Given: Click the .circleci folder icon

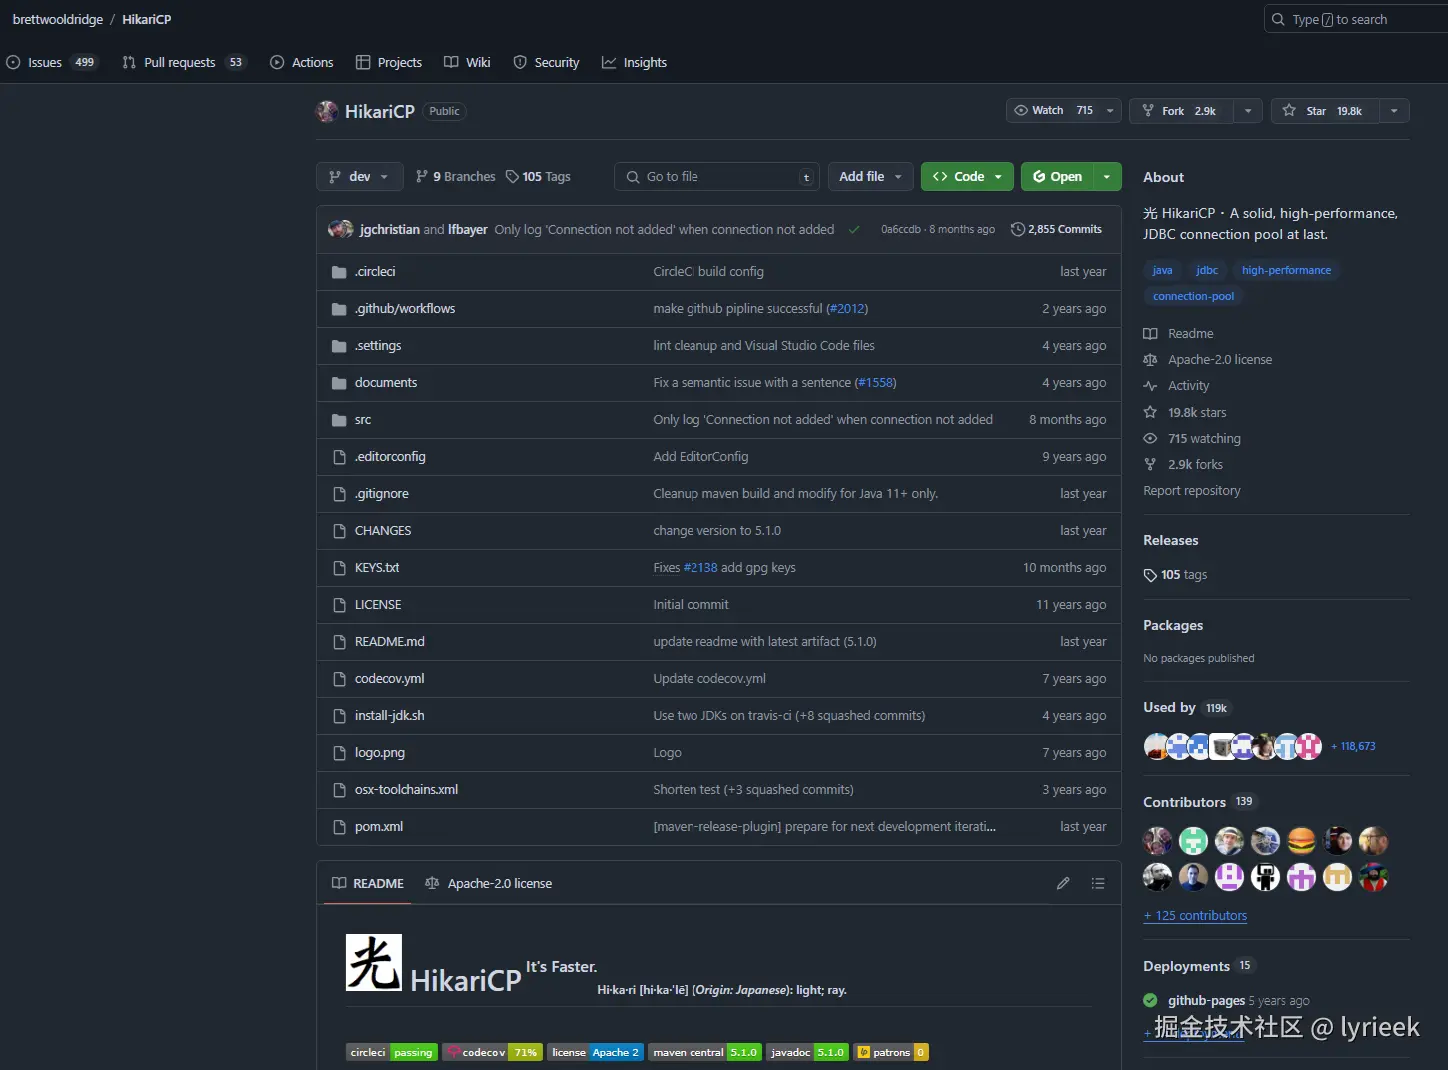Looking at the screenshot, I should pyautogui.click(x=339, y=272).
